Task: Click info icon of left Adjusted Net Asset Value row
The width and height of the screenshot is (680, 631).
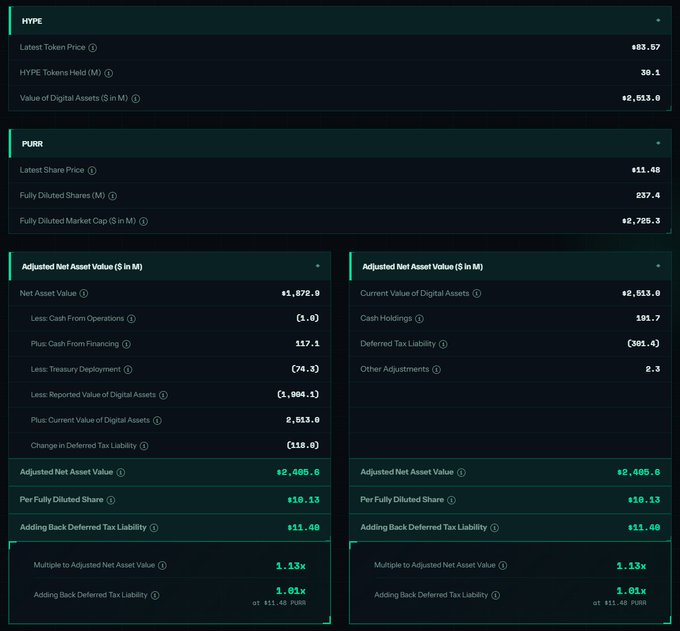Action: tap(121, 472)
